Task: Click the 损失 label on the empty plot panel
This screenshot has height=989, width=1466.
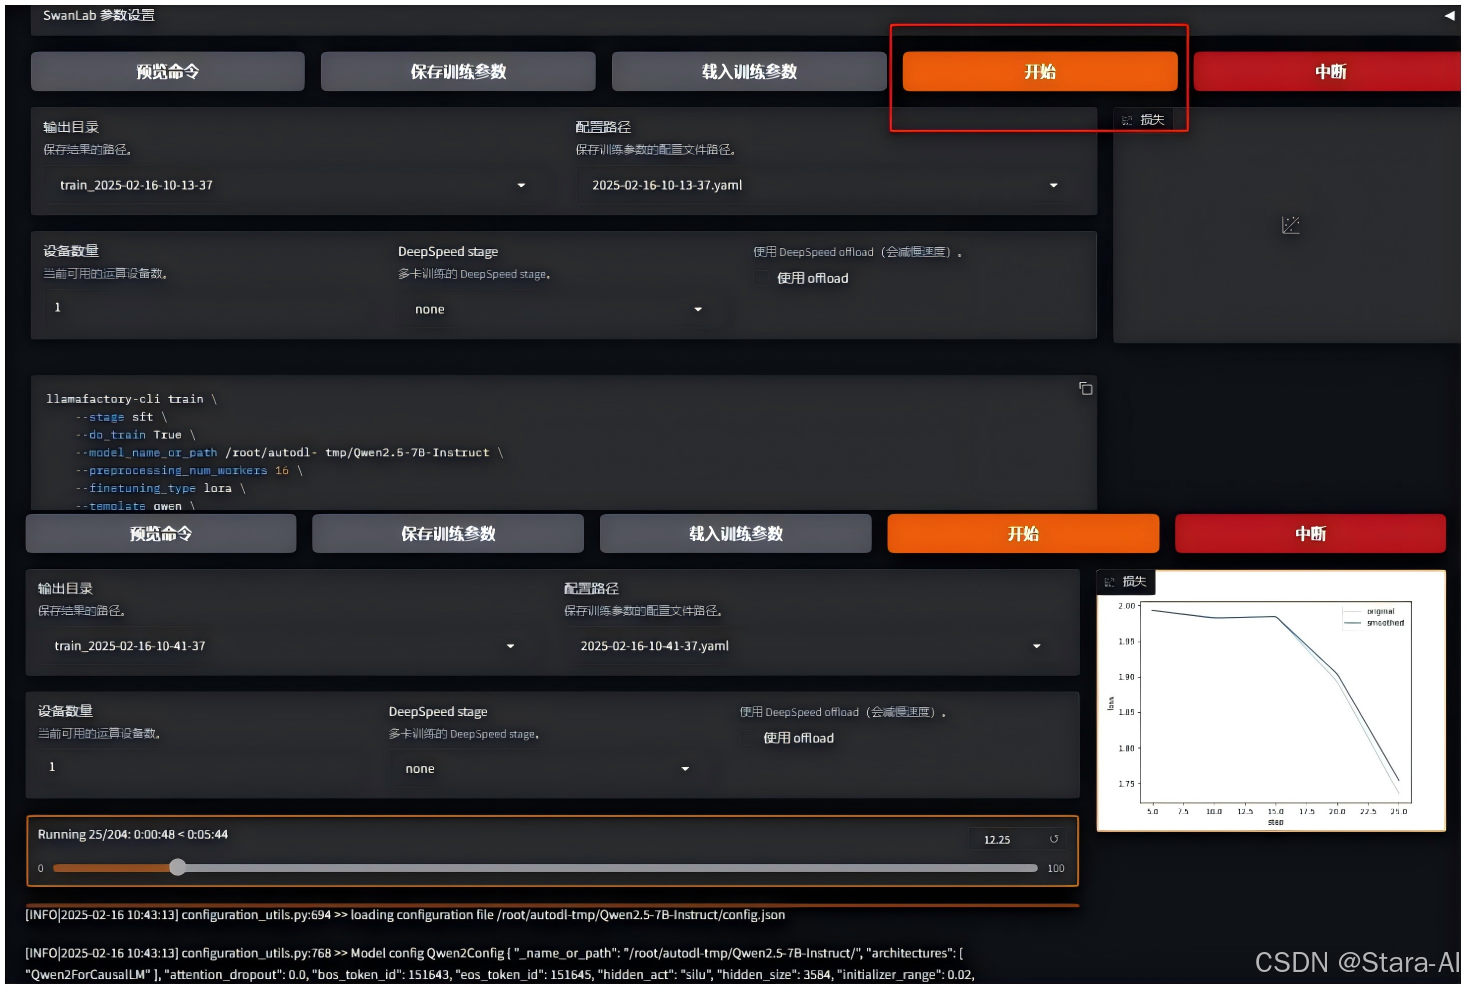Action: (1144, 120)
